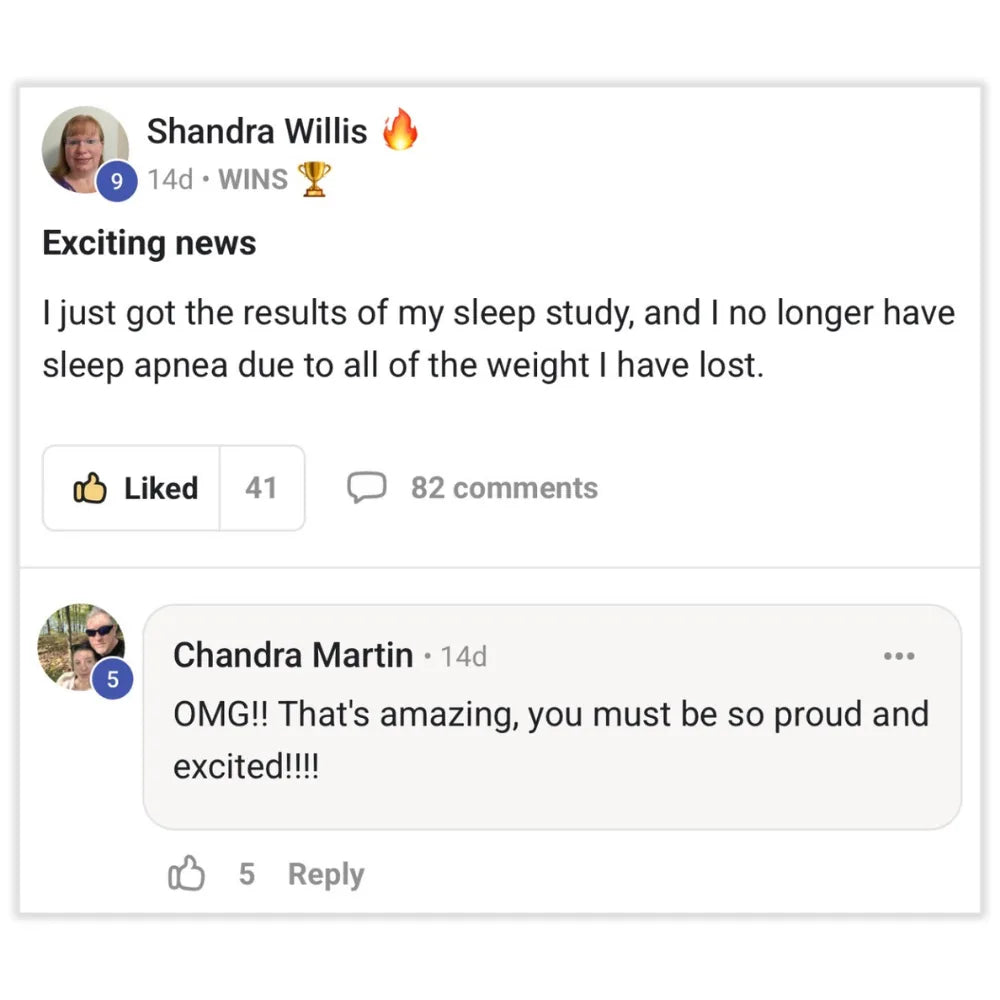Like Chandra Martin's comment with thumbs-up icon
This screenshot has width=1000, height=1000.
186,874
